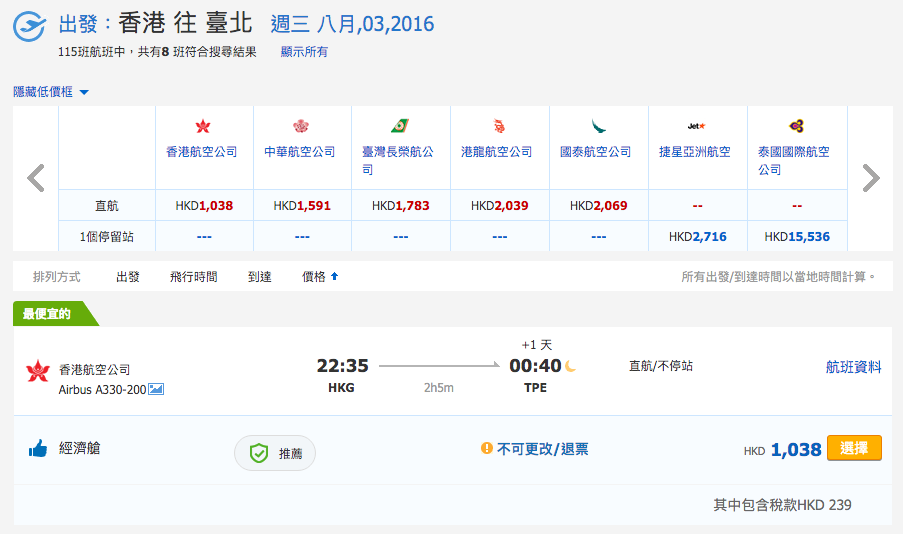
Task: Show more airlines with the right arrow
Action: click(871, 178)
